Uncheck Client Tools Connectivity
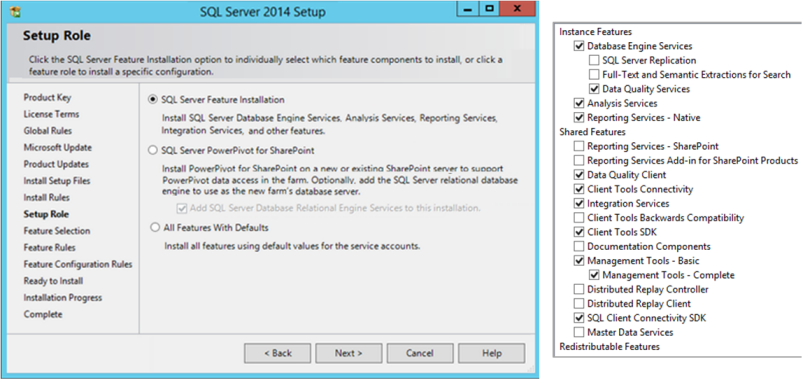 point(579,189)
